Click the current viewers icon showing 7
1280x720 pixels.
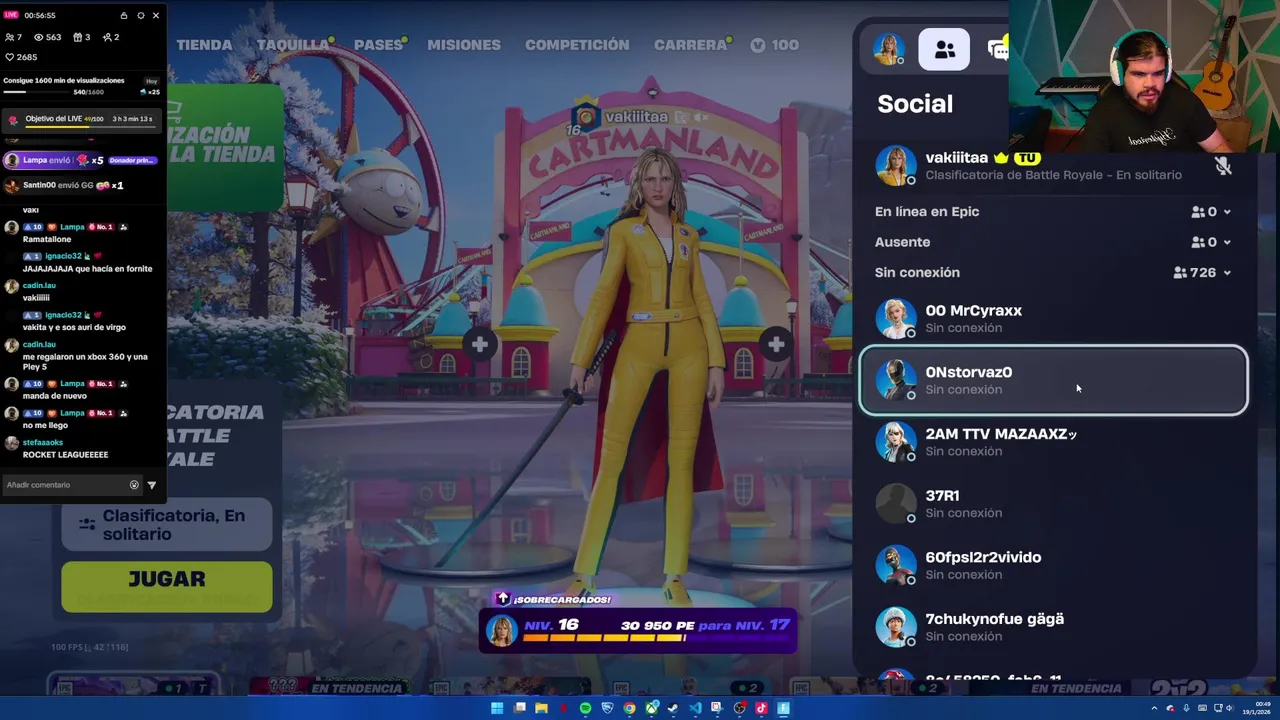coord(9,37)
